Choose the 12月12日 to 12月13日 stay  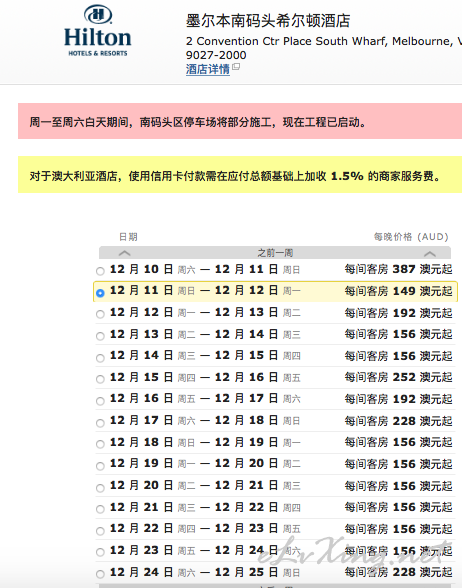pos(100,314)
